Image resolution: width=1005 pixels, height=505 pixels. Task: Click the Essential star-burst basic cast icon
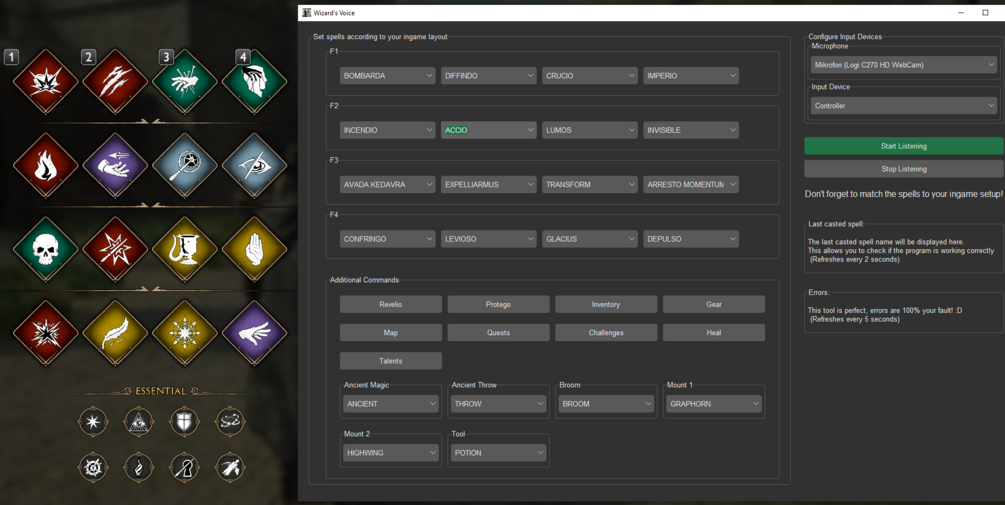tap(93, 422)
